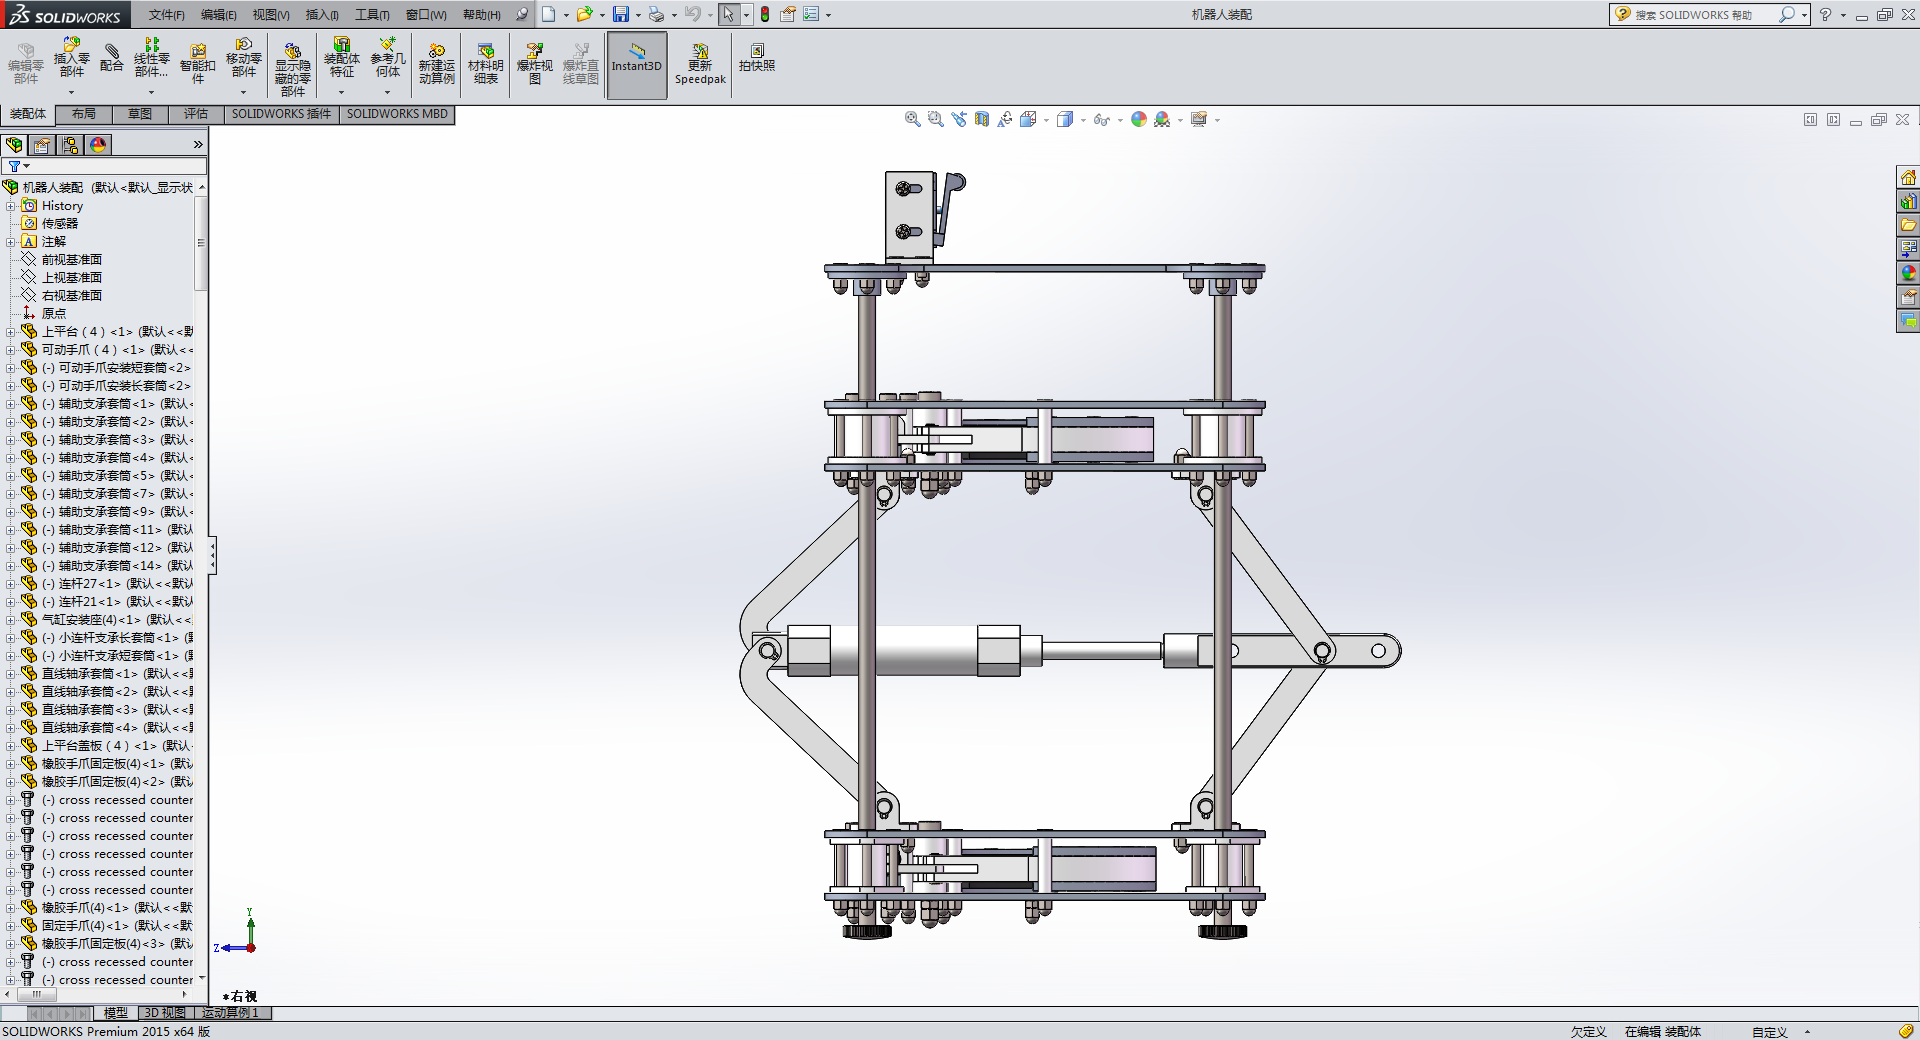Click Edit Appearance color sphere icon
The height and width of the screenshot is (1040, 1920).
[x=1138, y=119]
